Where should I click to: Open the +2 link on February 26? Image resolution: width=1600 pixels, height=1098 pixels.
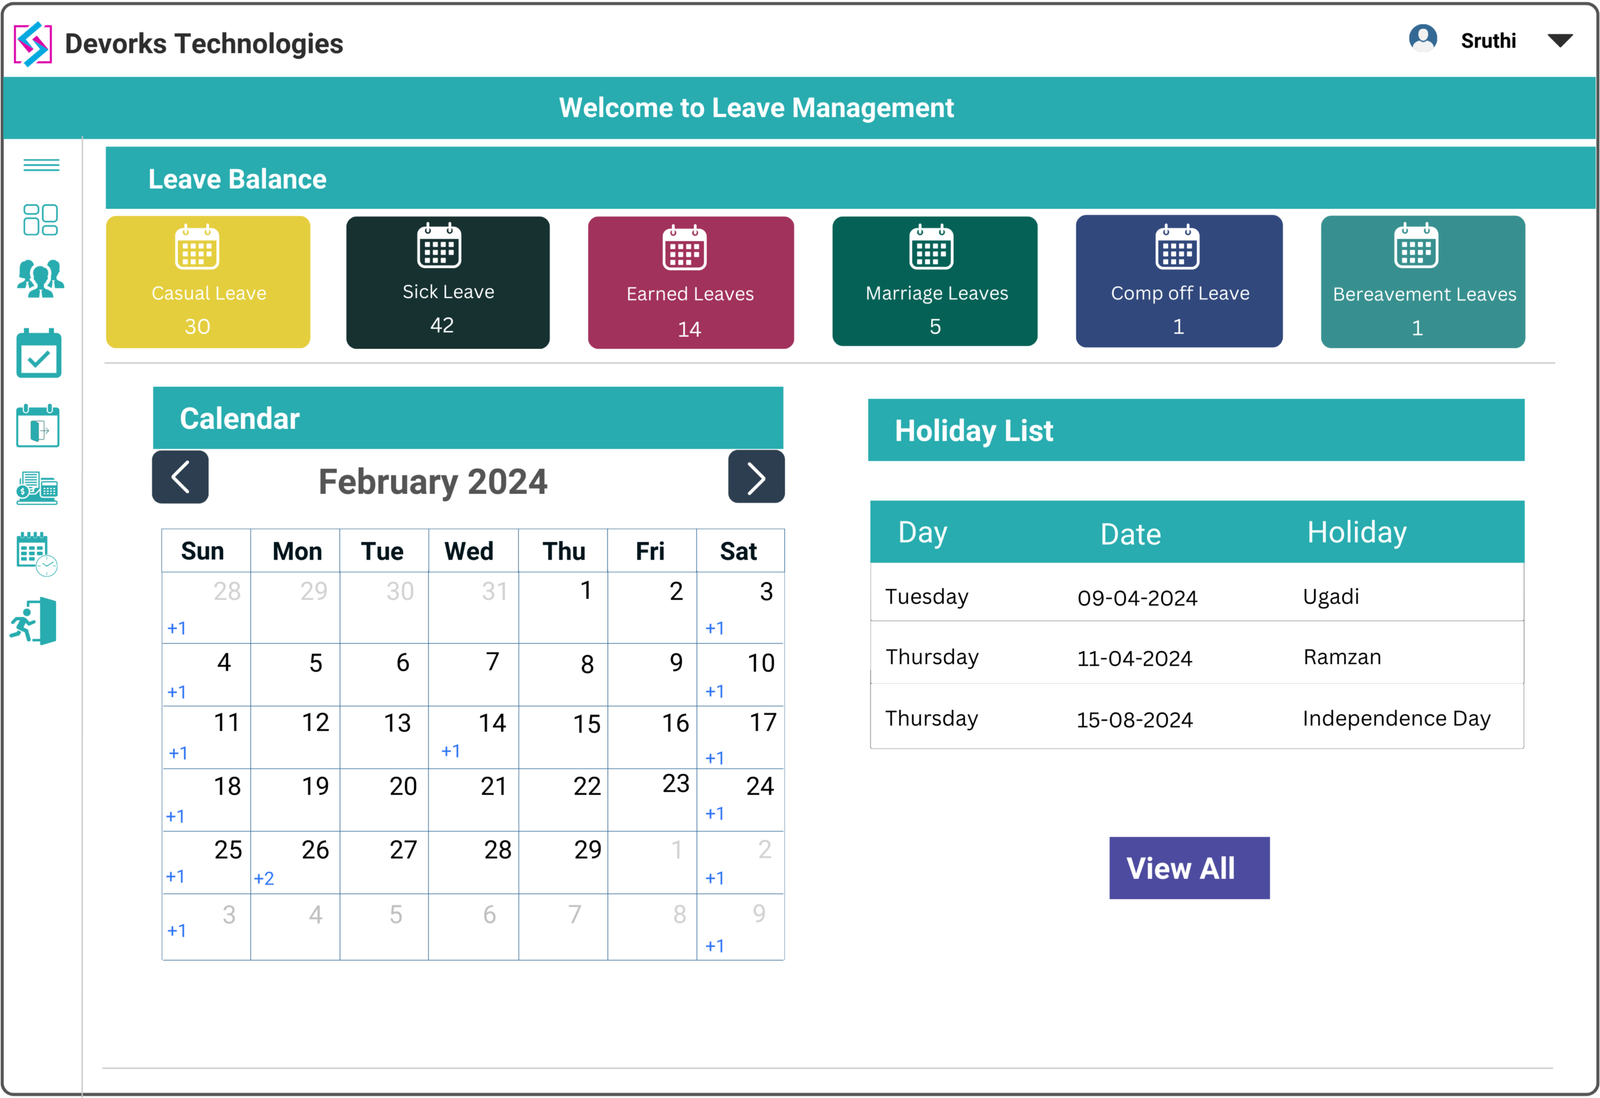[264, 877]
